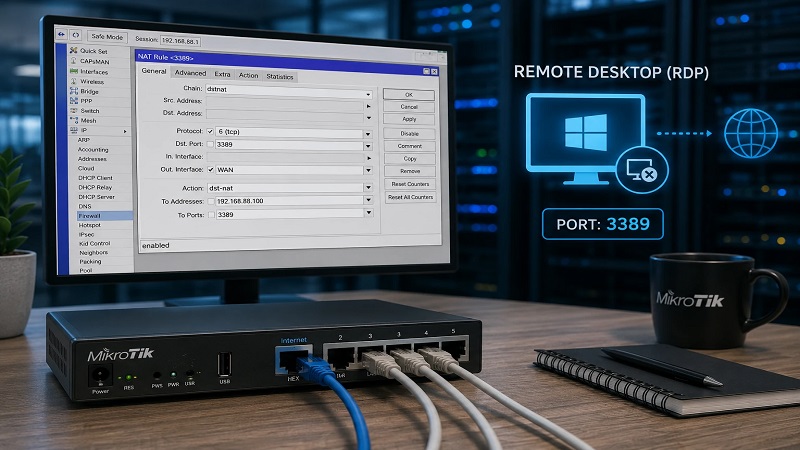Switch to the Advanced tab
This screenshot has width=800, height=450.
[190, 73]
